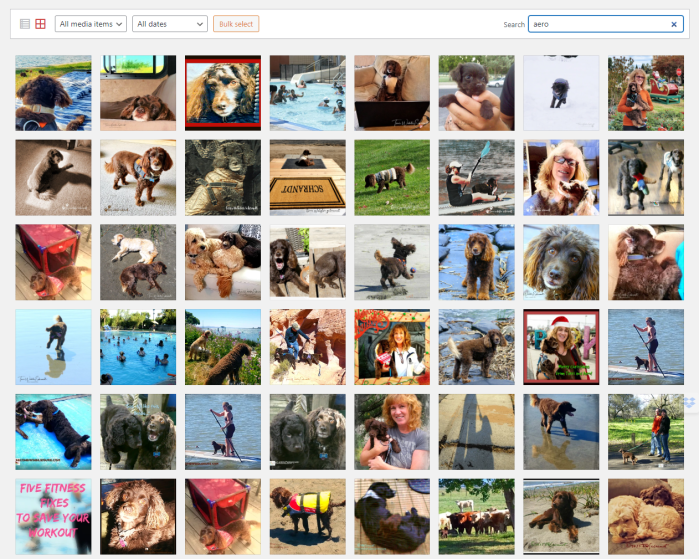The width and height of the screenshot is (699, 559).
Task: Expand the All dates filter
Action: 169,23
